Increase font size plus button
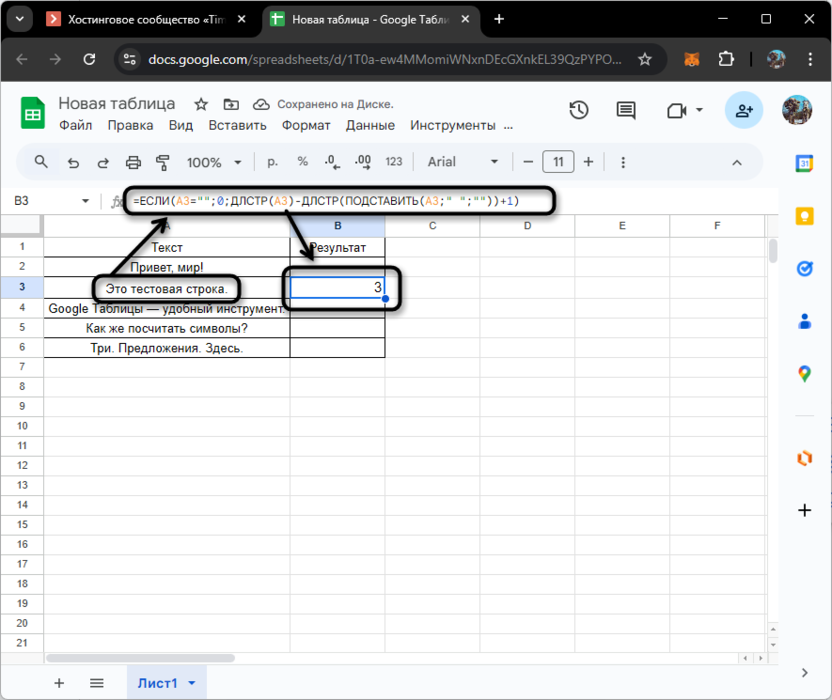 (x=588, y=162)
